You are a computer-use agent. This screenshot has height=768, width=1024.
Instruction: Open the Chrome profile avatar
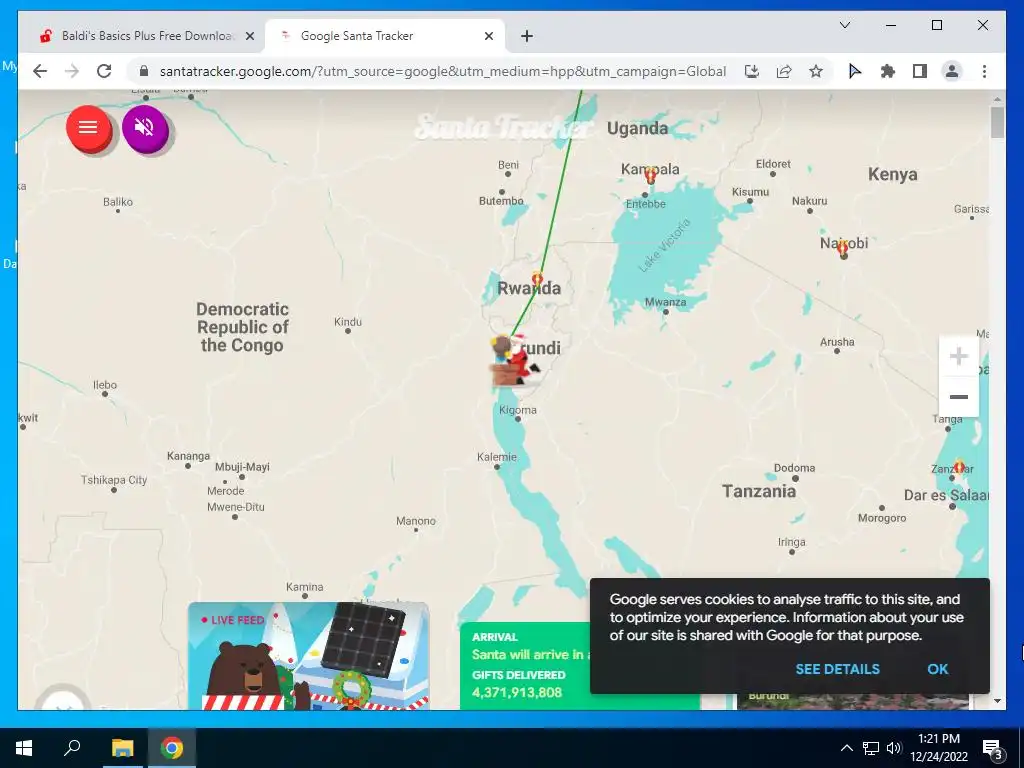[952, 71]
